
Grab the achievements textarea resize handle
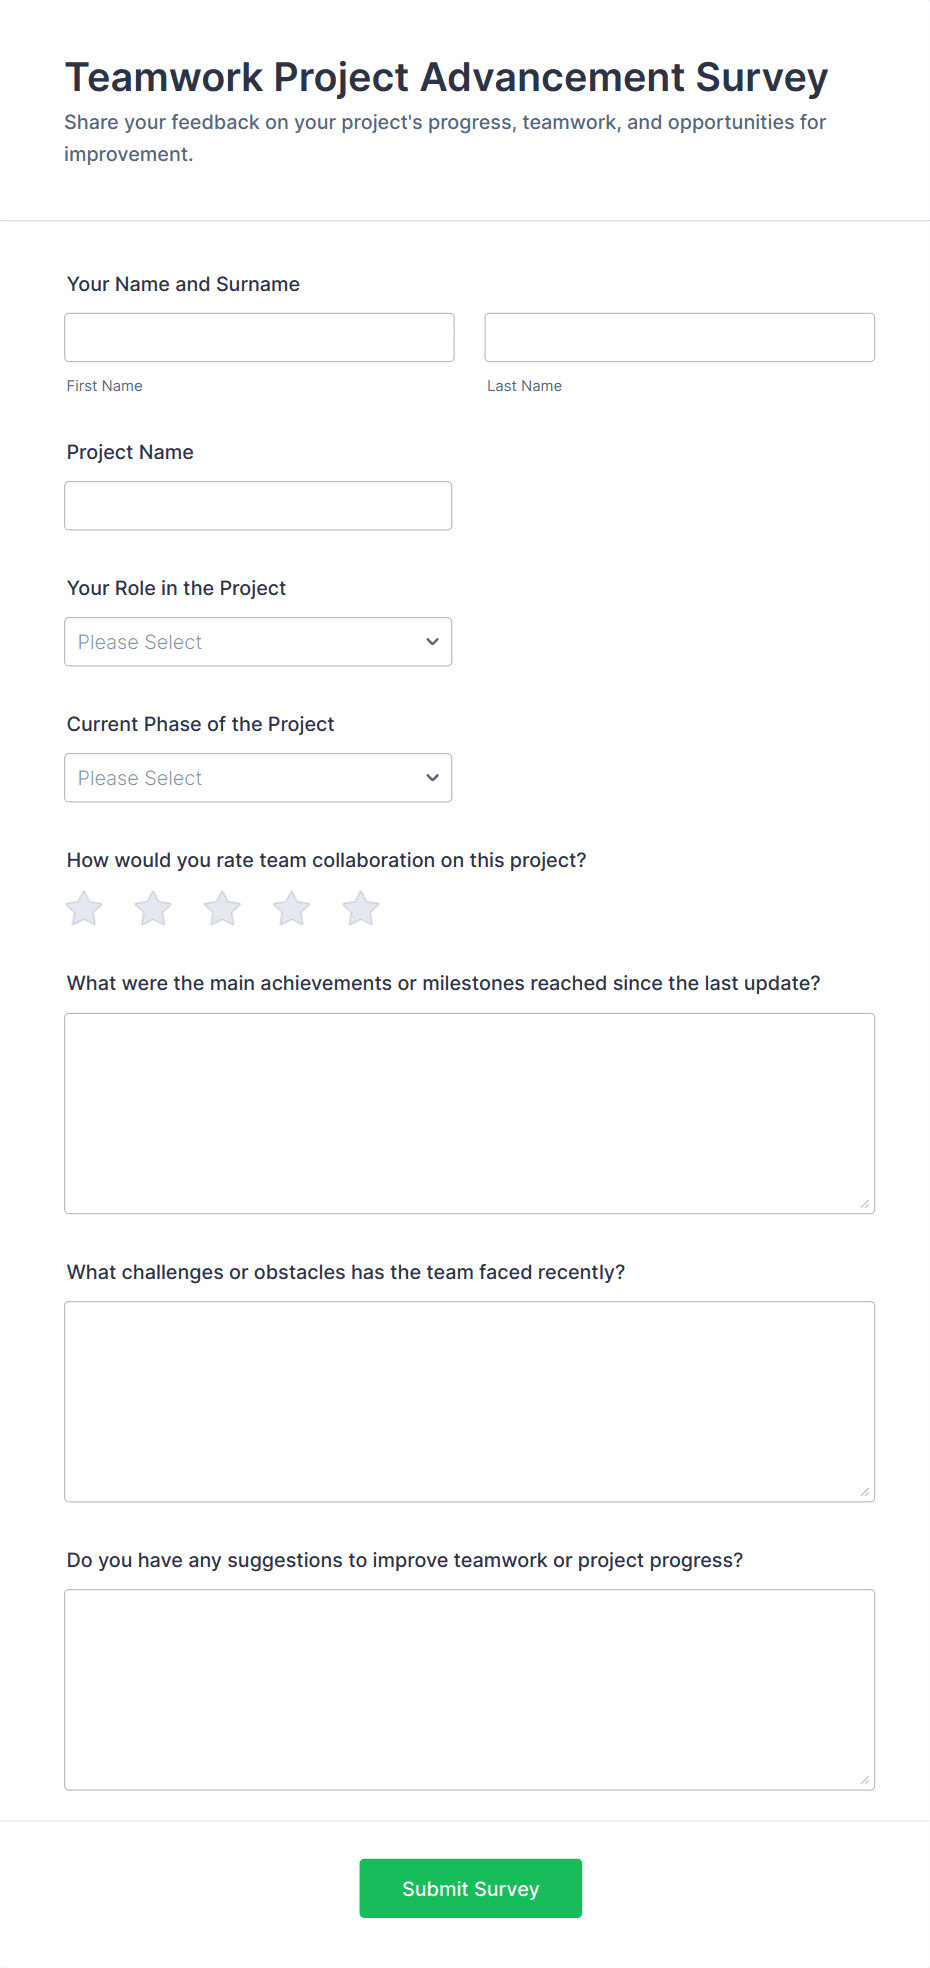(865, 1204)
